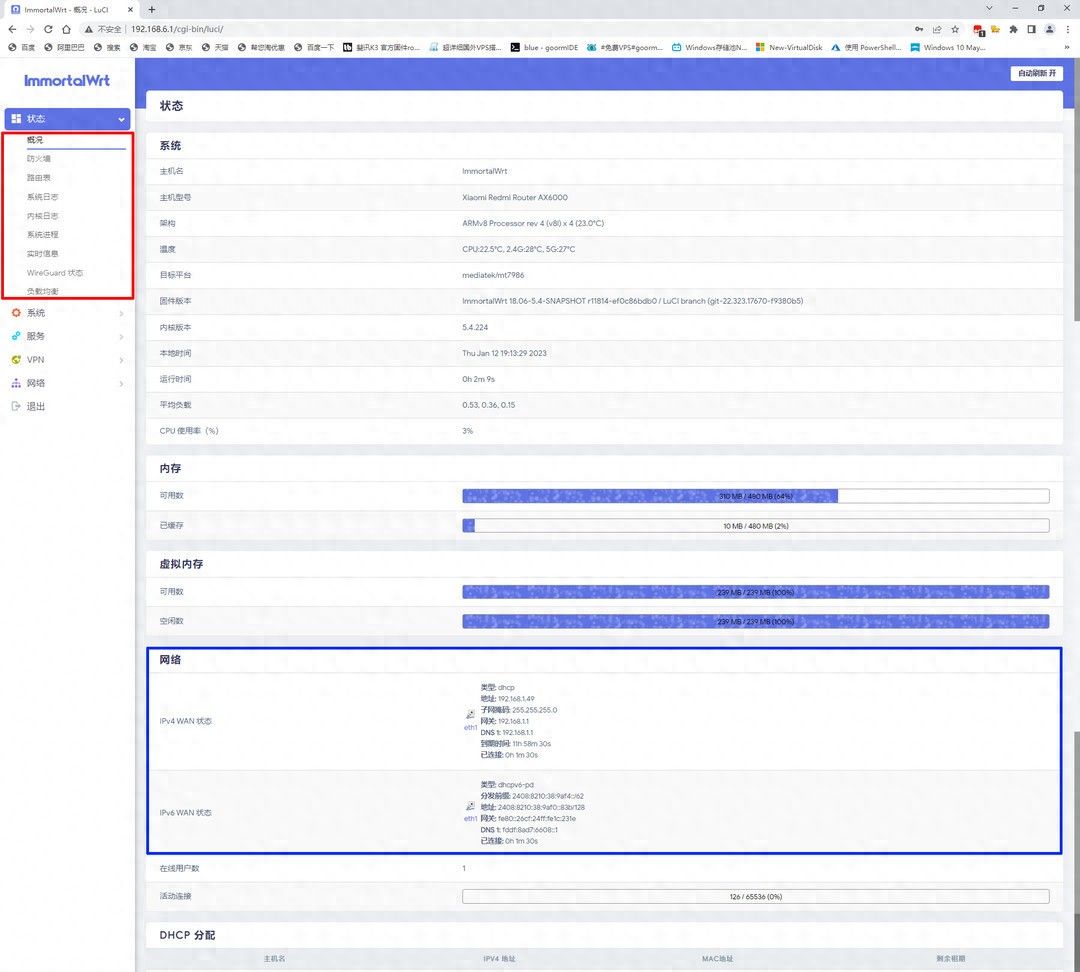
Task: Bookmark this page with the star icon
Action: (955, 29)
